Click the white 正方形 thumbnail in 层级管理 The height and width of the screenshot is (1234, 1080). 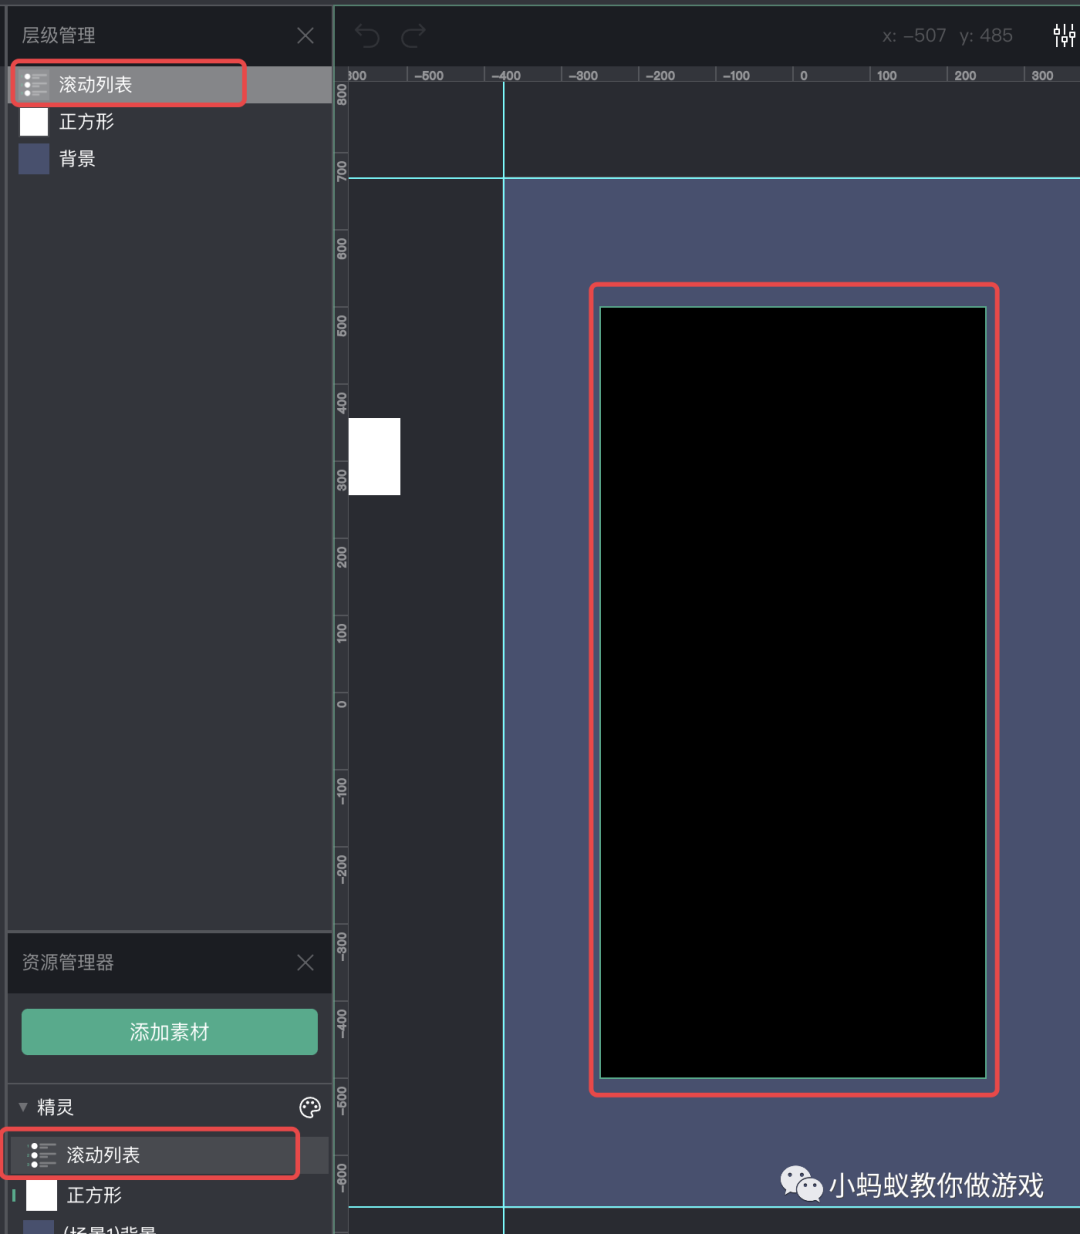pos(33,121)
